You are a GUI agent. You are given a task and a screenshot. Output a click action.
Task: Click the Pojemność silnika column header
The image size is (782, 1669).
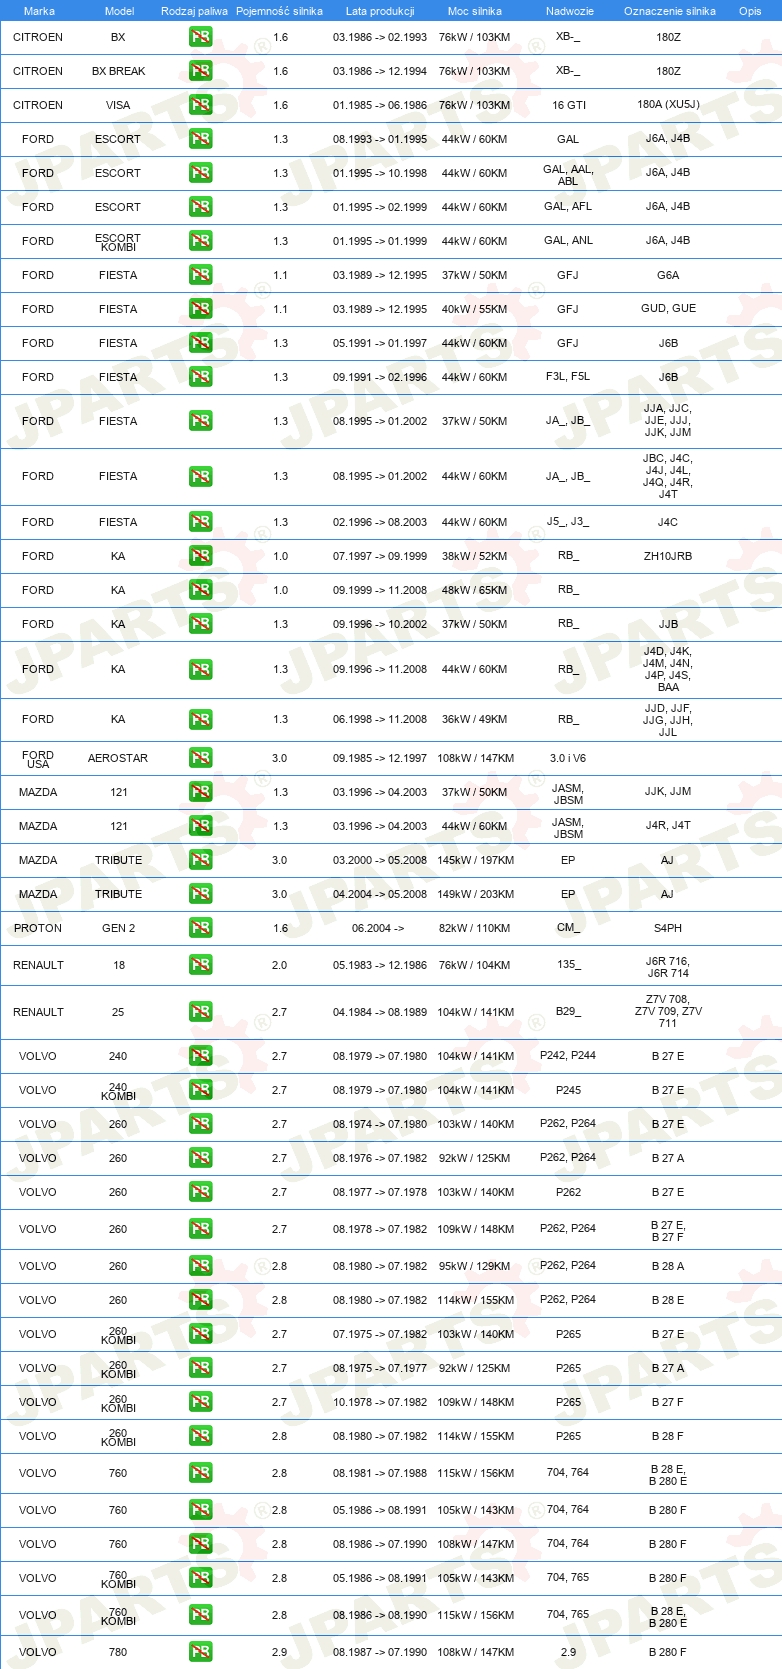click(x=279, y=11)
